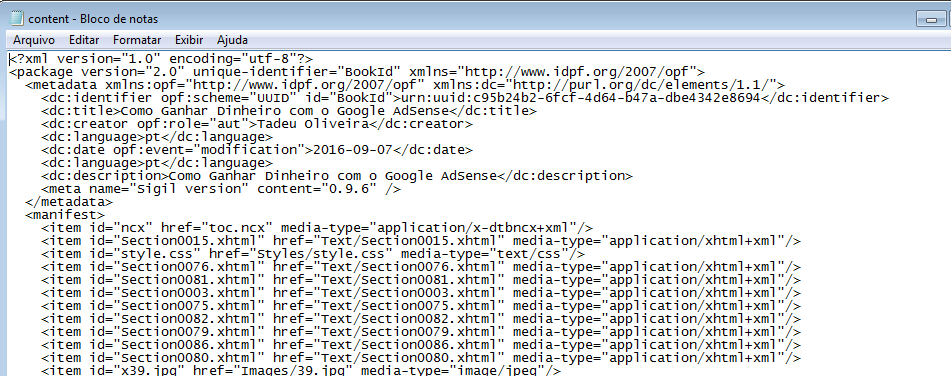Open the Ajuda menu
The height and width of the screenshot is (376, 951).
232,40
